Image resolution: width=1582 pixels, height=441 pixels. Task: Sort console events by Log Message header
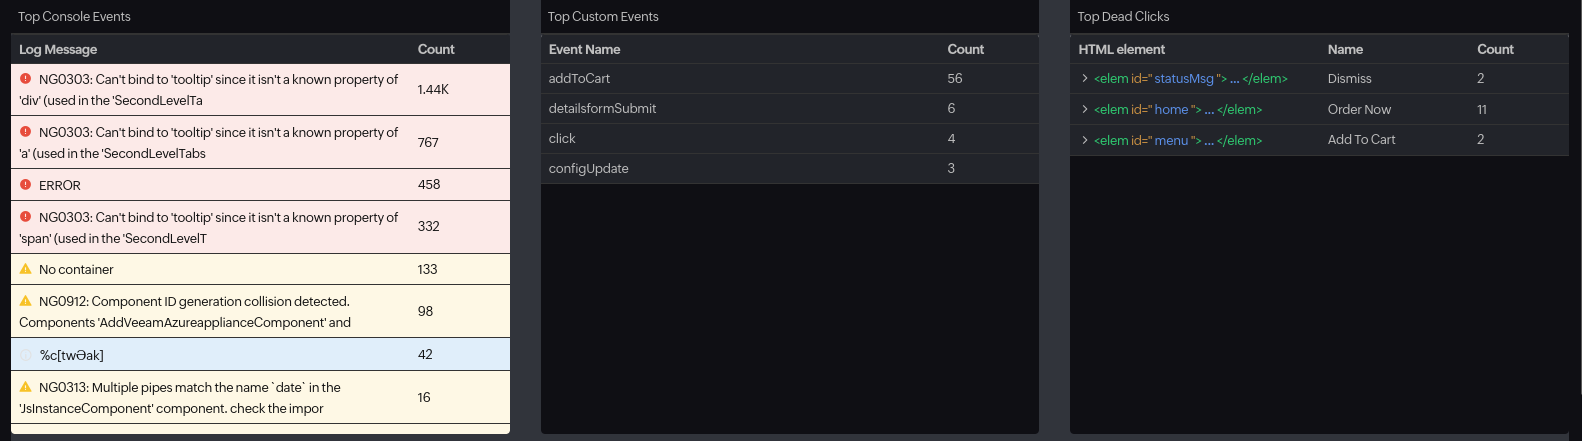coord(58,49)
